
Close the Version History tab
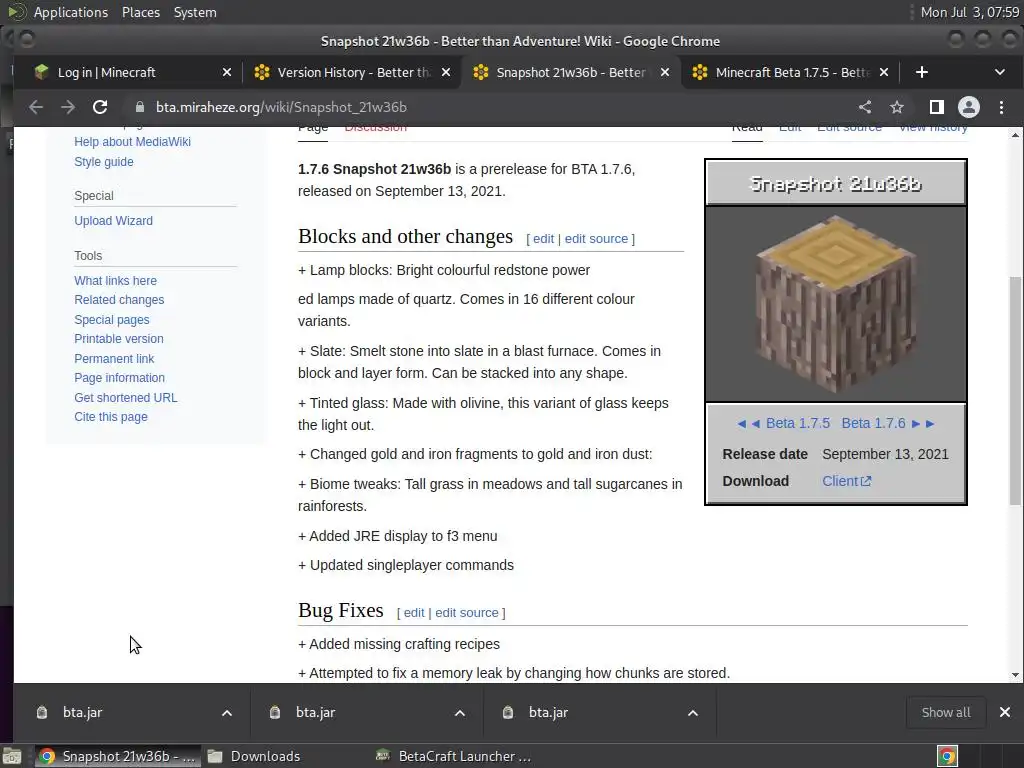[x=445, y=72]
